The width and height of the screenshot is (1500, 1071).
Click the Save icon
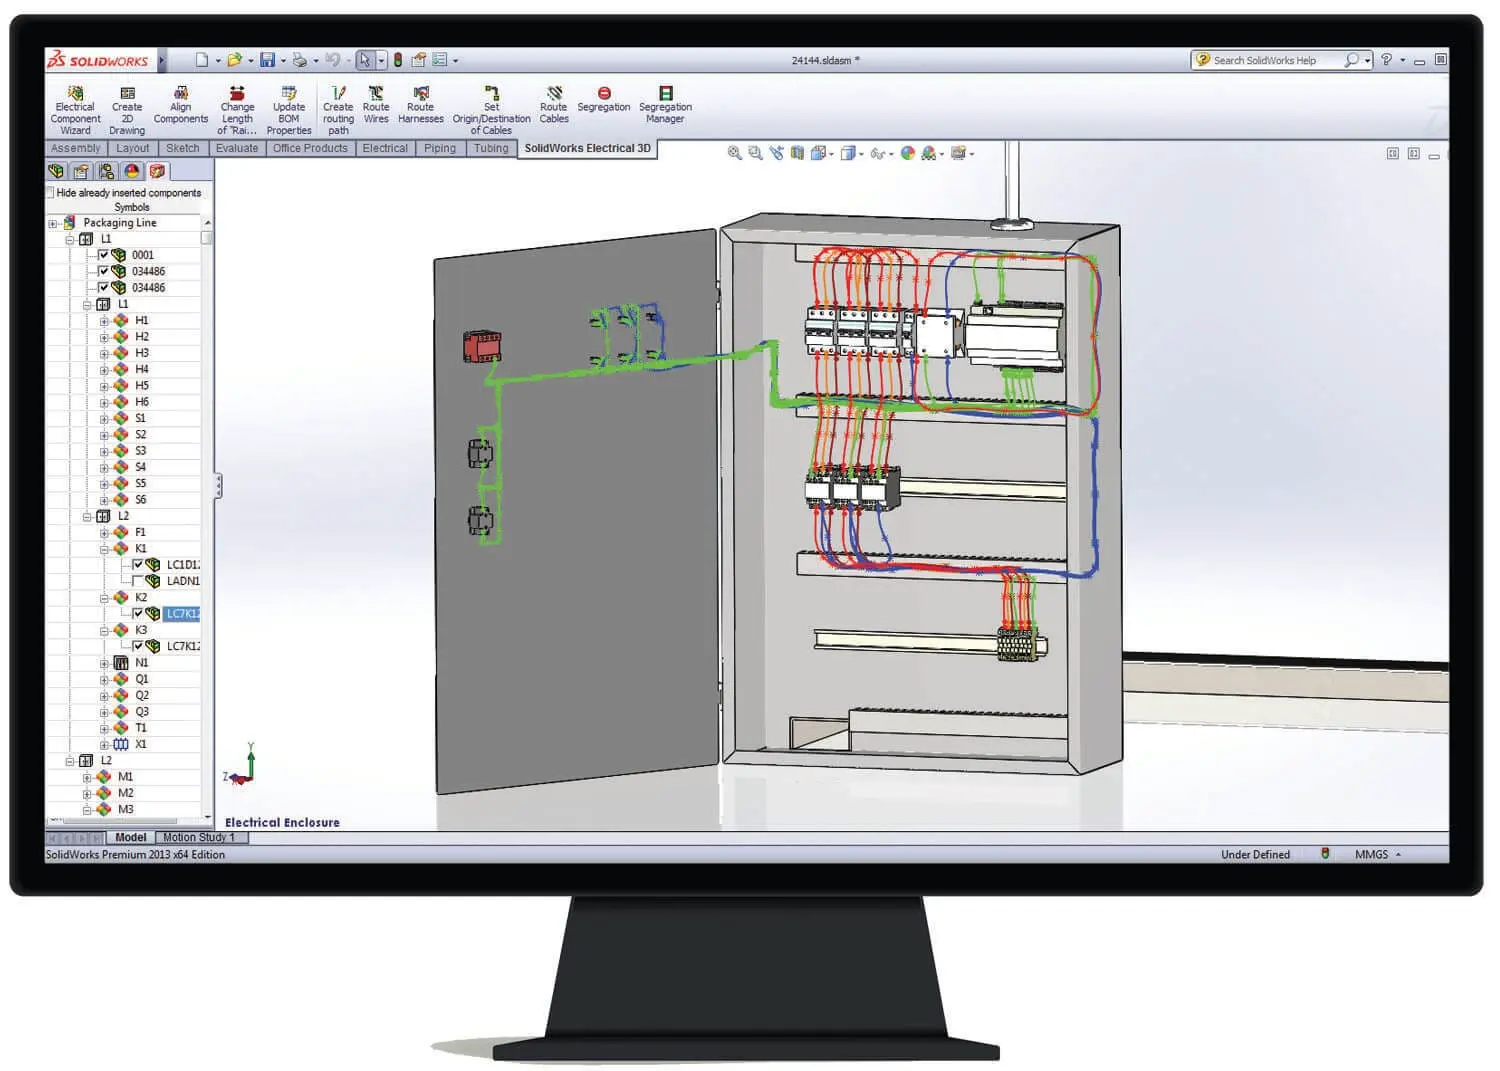tap(267, 60)
